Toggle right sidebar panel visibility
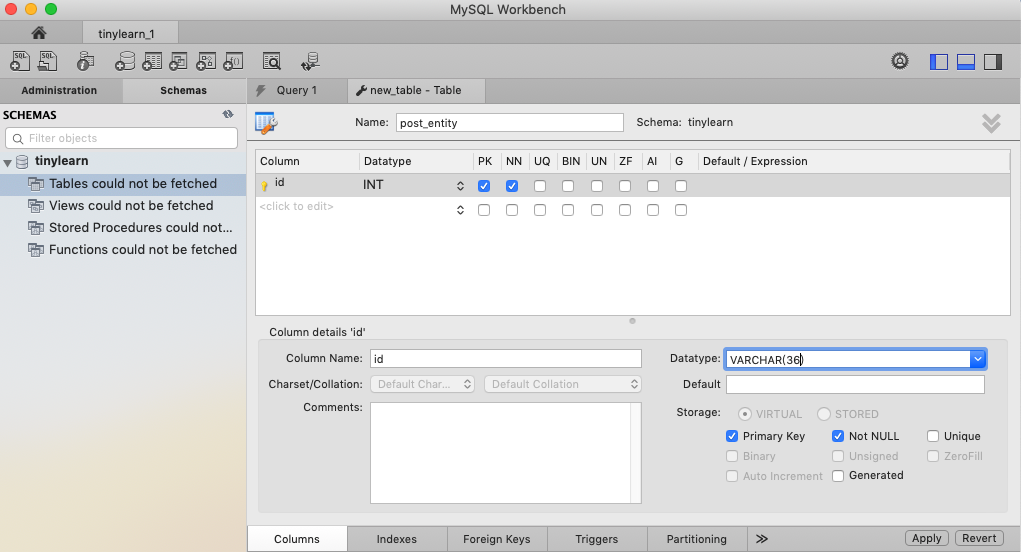The image size is (1021, 552). [993, 62]
